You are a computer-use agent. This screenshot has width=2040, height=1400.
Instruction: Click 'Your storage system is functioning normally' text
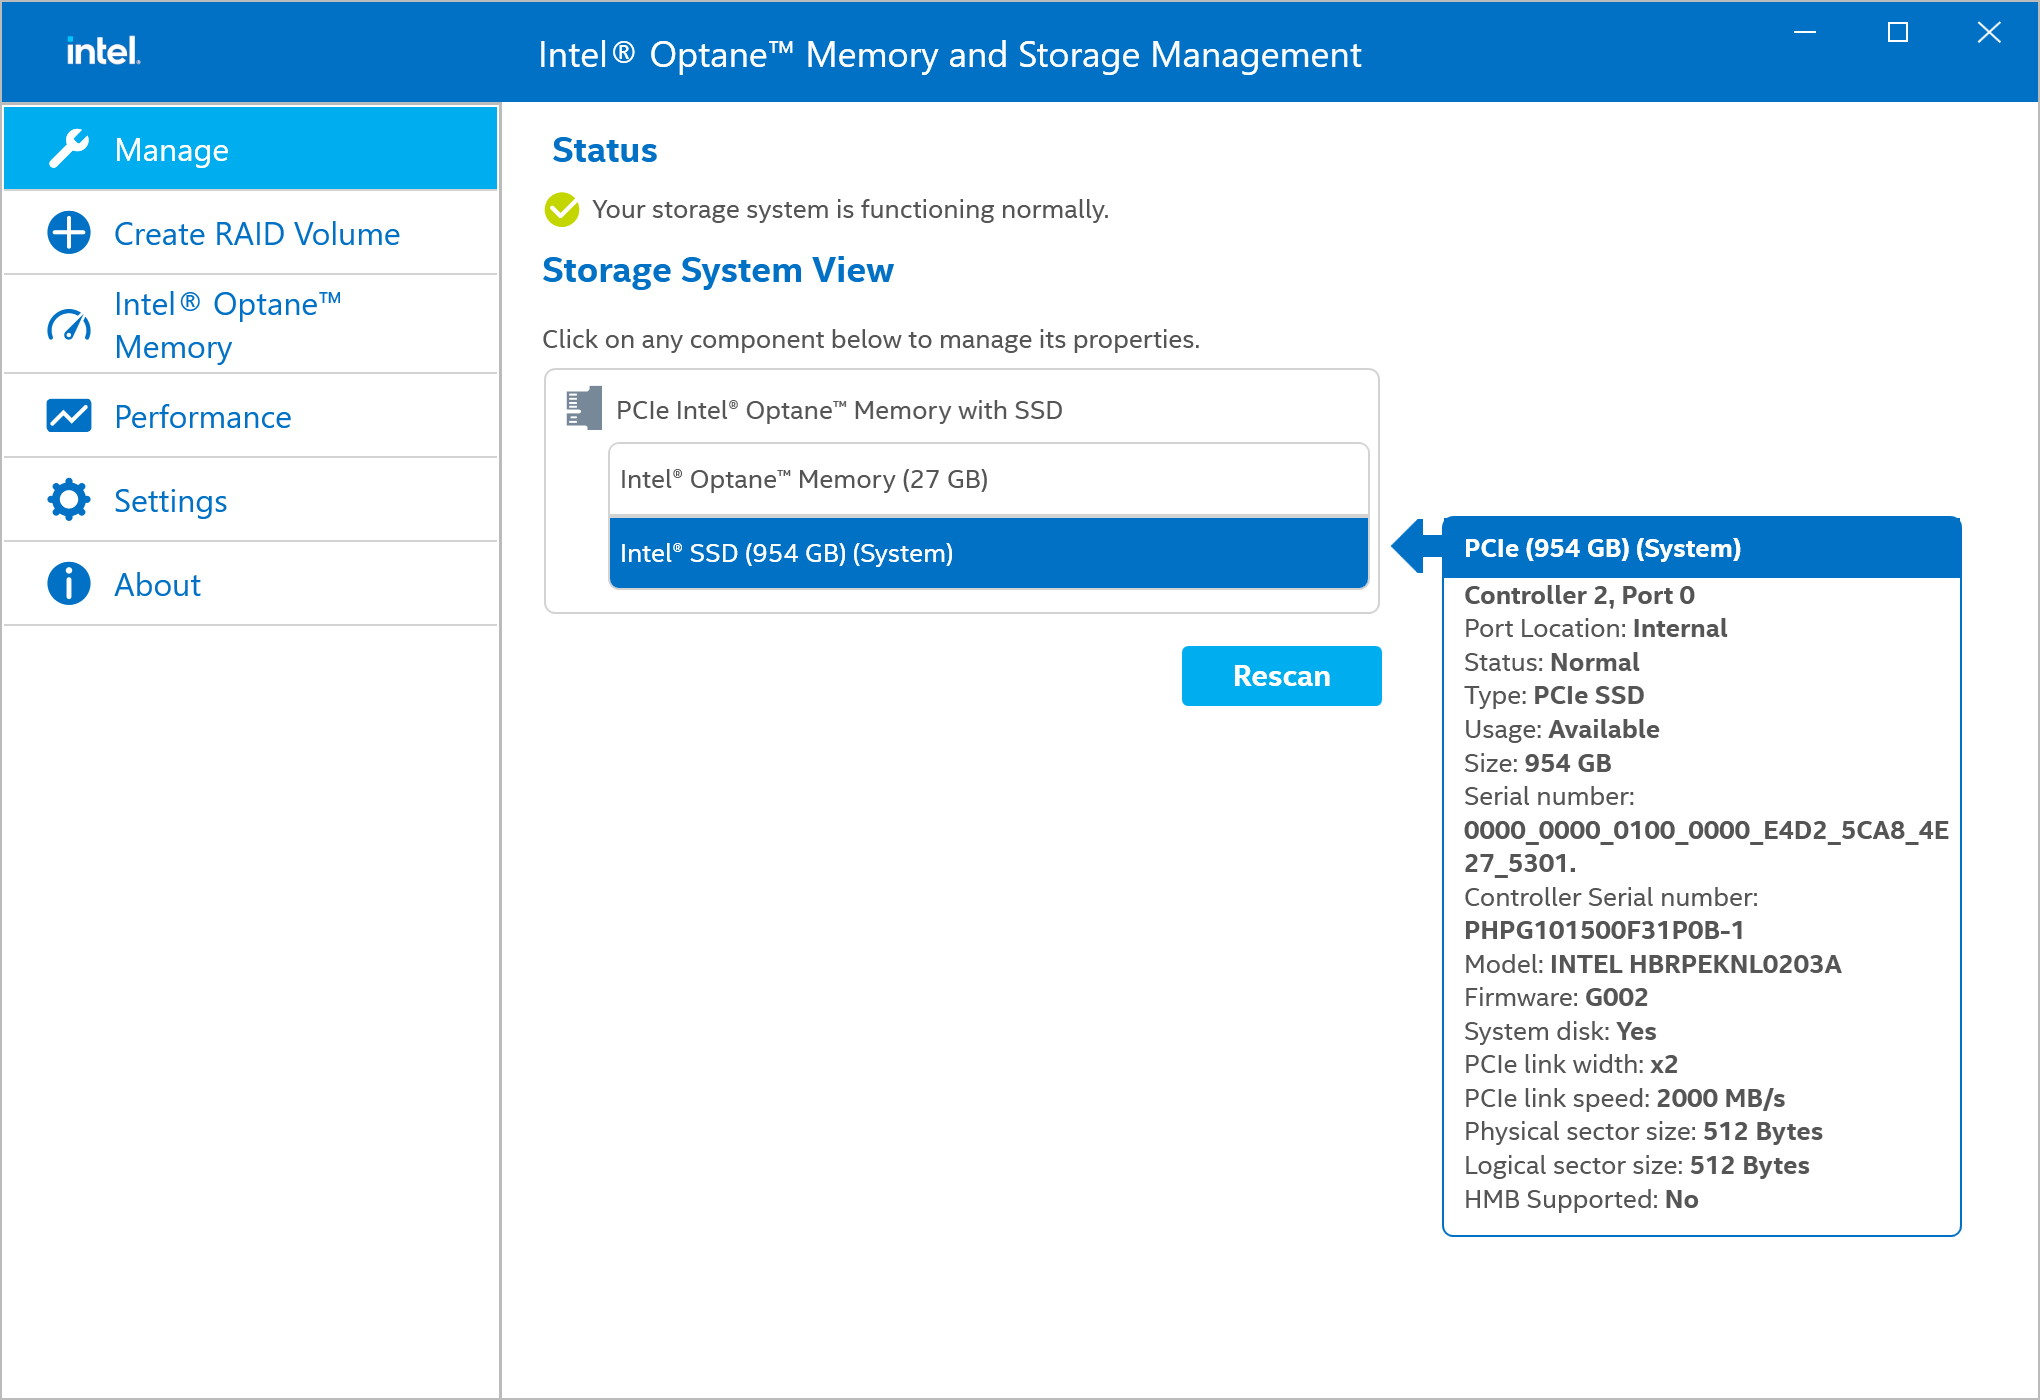click(851, 209)
